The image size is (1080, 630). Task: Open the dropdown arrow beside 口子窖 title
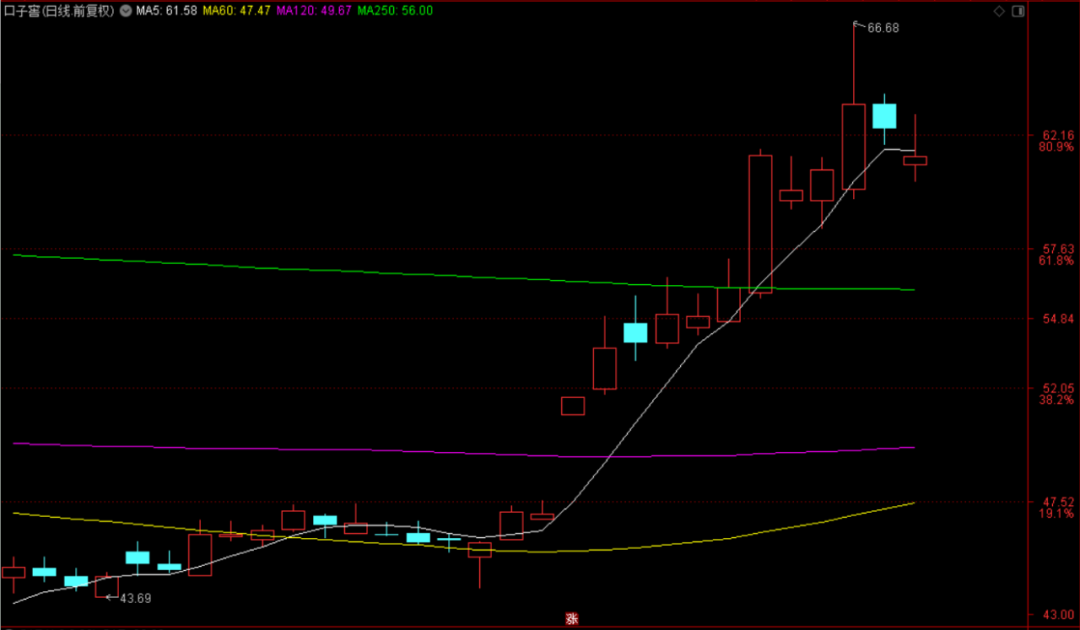coord(126,11)
